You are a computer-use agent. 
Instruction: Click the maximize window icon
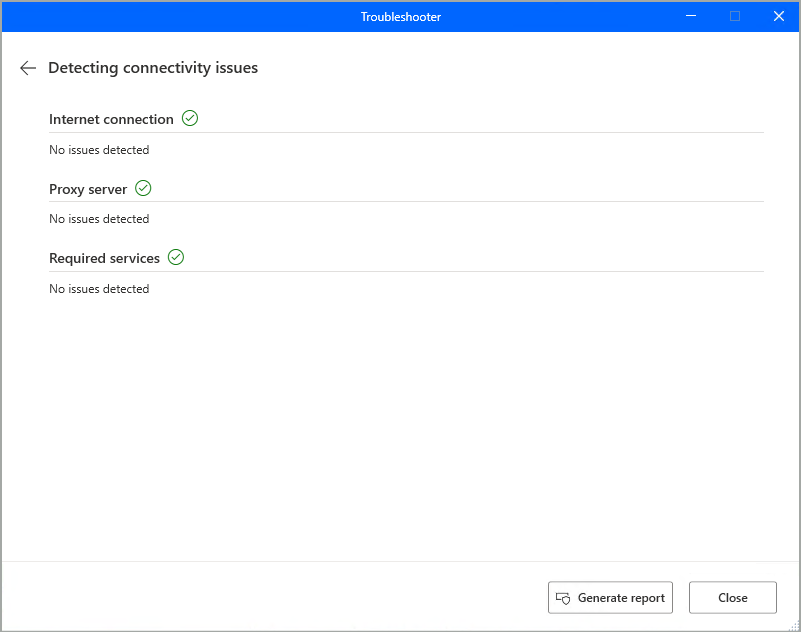[x=735, y=16]
